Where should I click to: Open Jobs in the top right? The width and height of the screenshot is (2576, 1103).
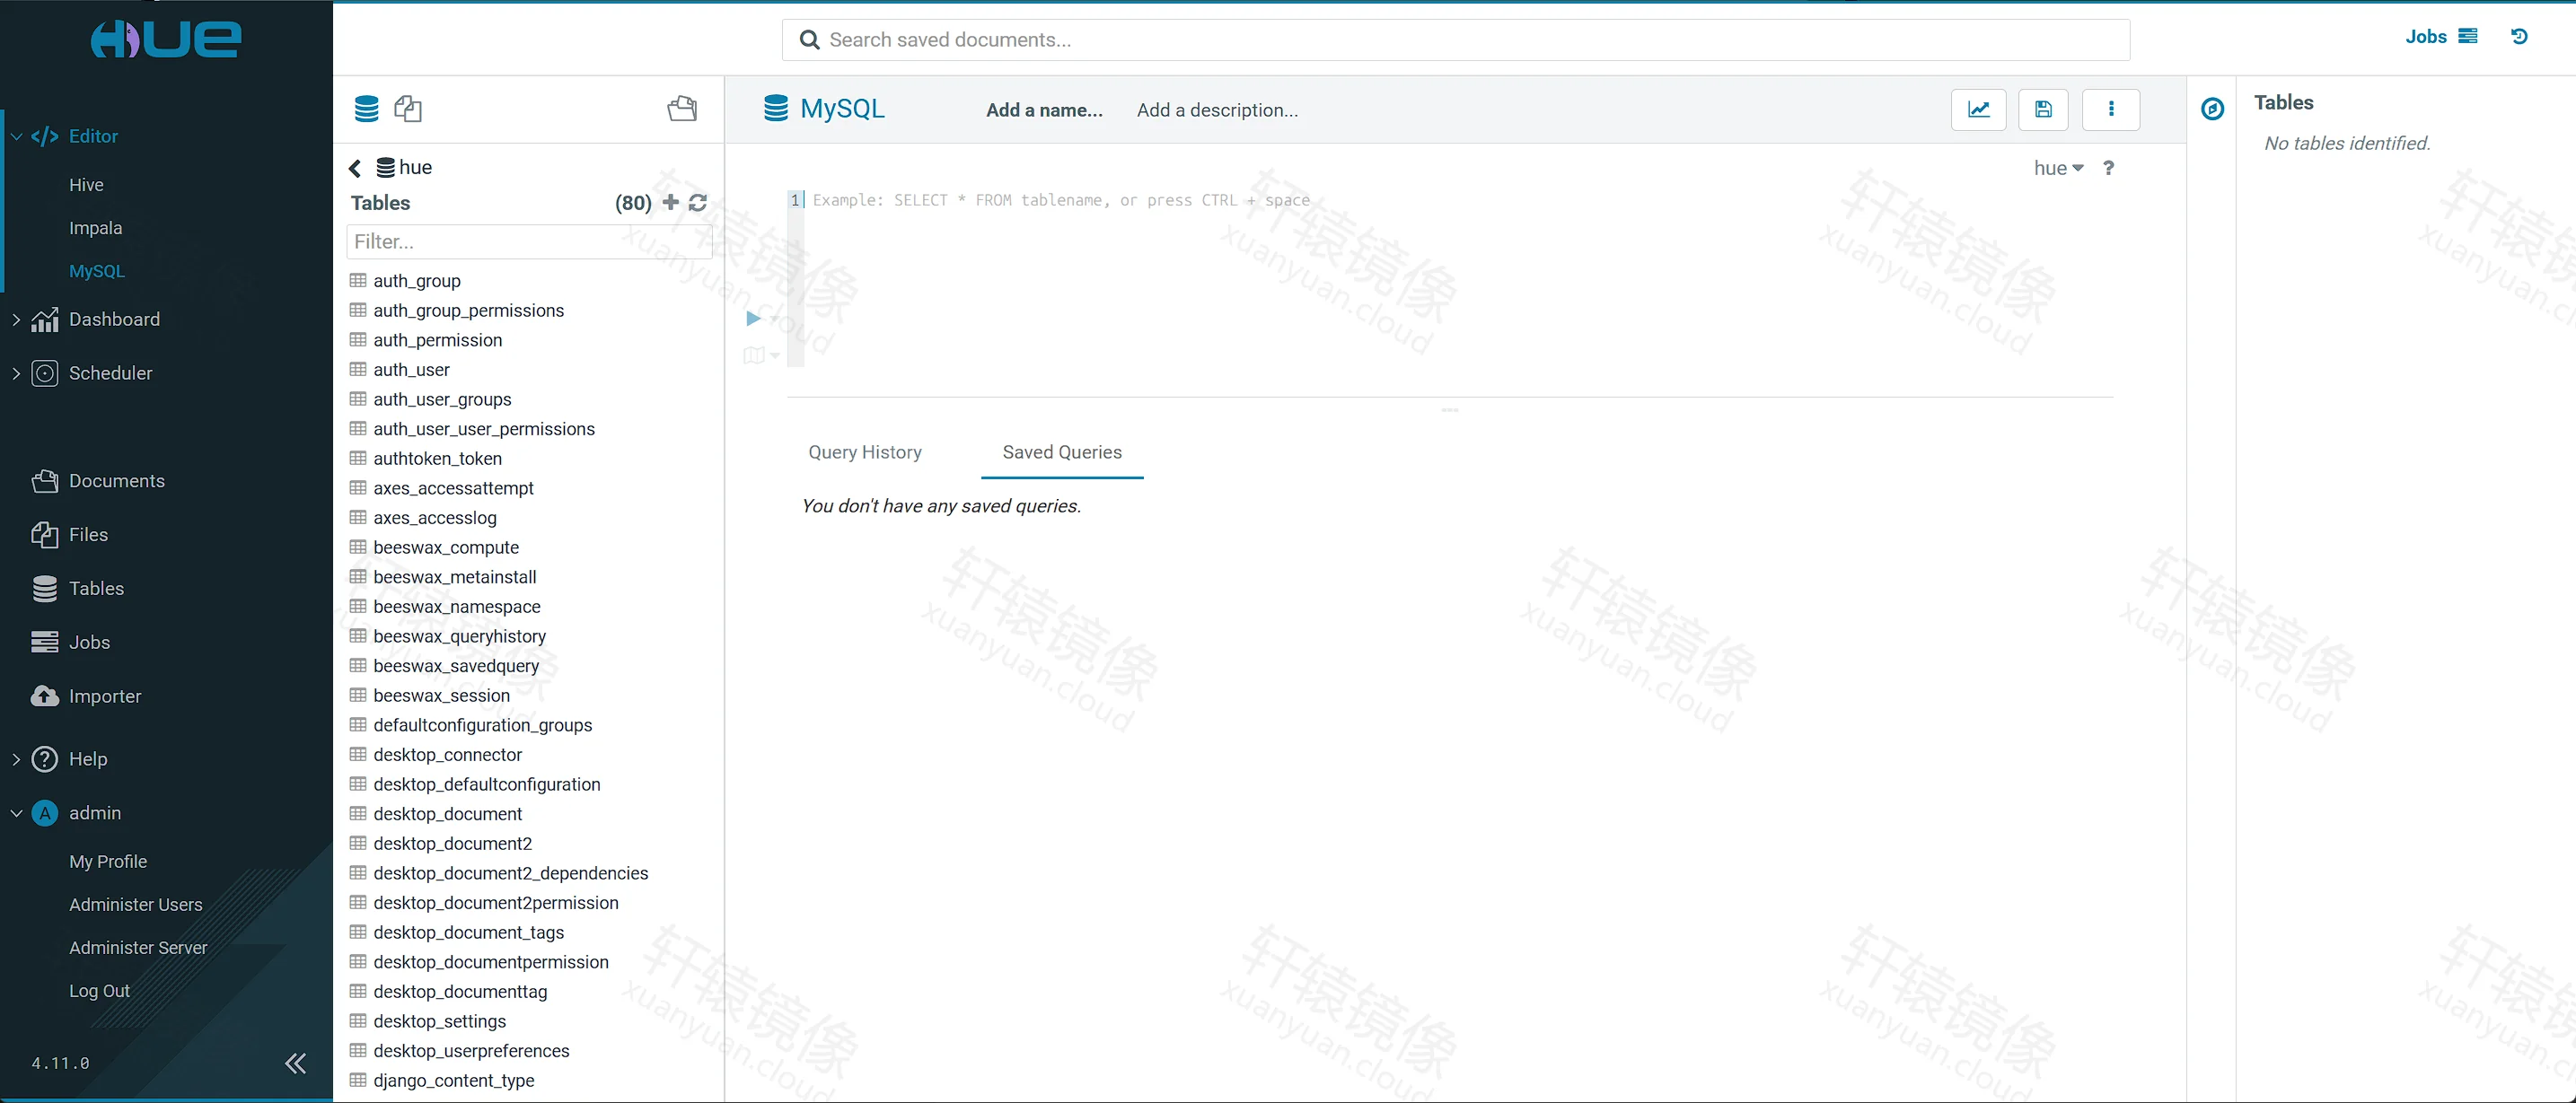2441,36
